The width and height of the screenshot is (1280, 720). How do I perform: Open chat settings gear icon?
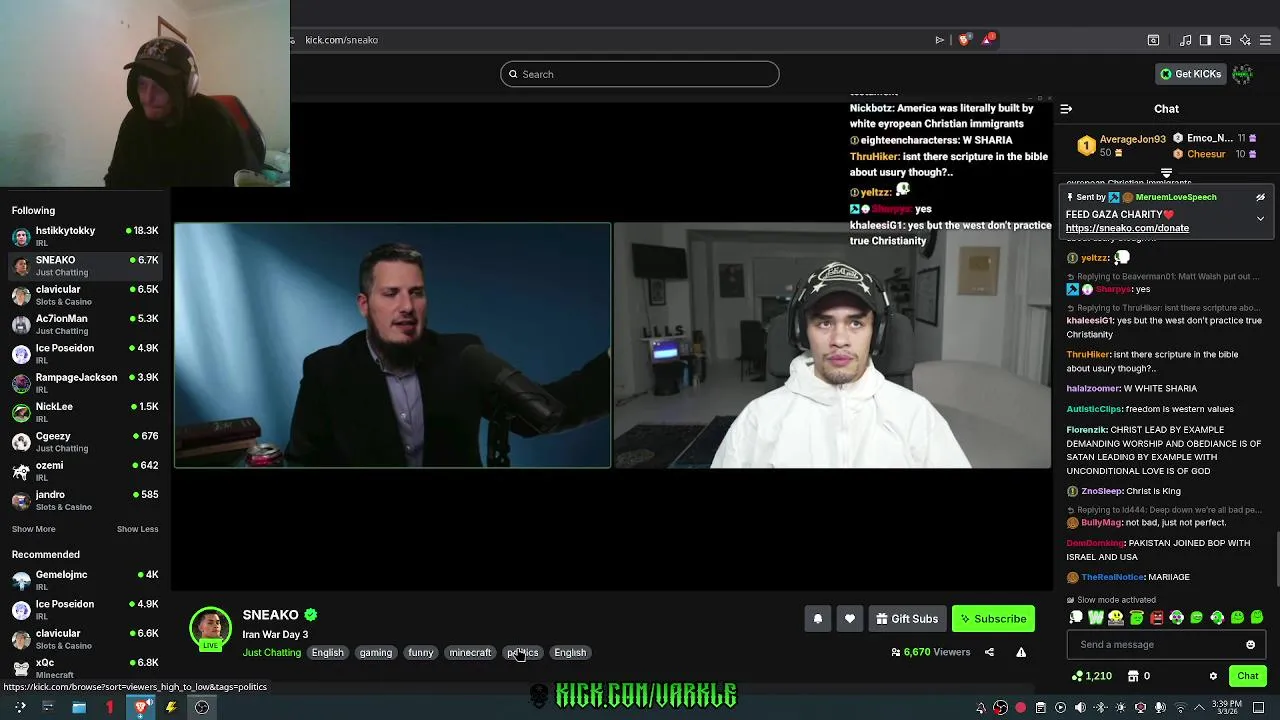(1213, 676)
